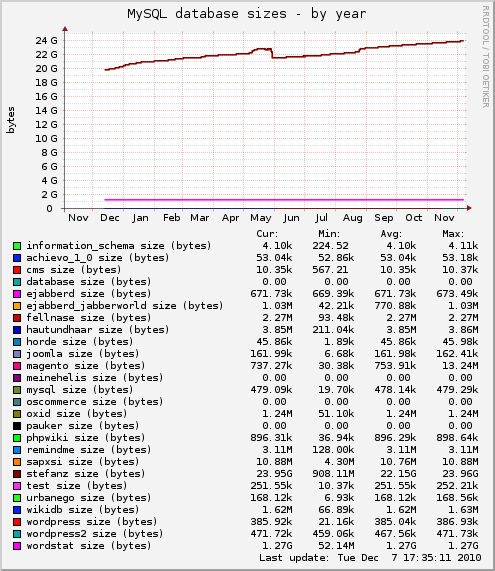Screen dimensions: 495x571
Task: Select the 'meinehelis size (bytes)' label
Action: pyautogui.click(x=95, y=378)
